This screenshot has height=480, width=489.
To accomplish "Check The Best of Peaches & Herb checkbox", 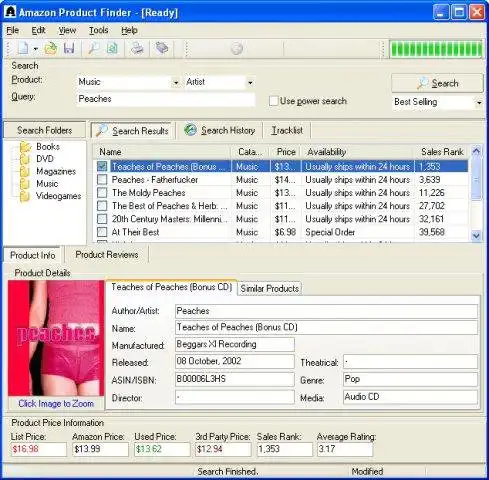I will (x=102, y=206).
